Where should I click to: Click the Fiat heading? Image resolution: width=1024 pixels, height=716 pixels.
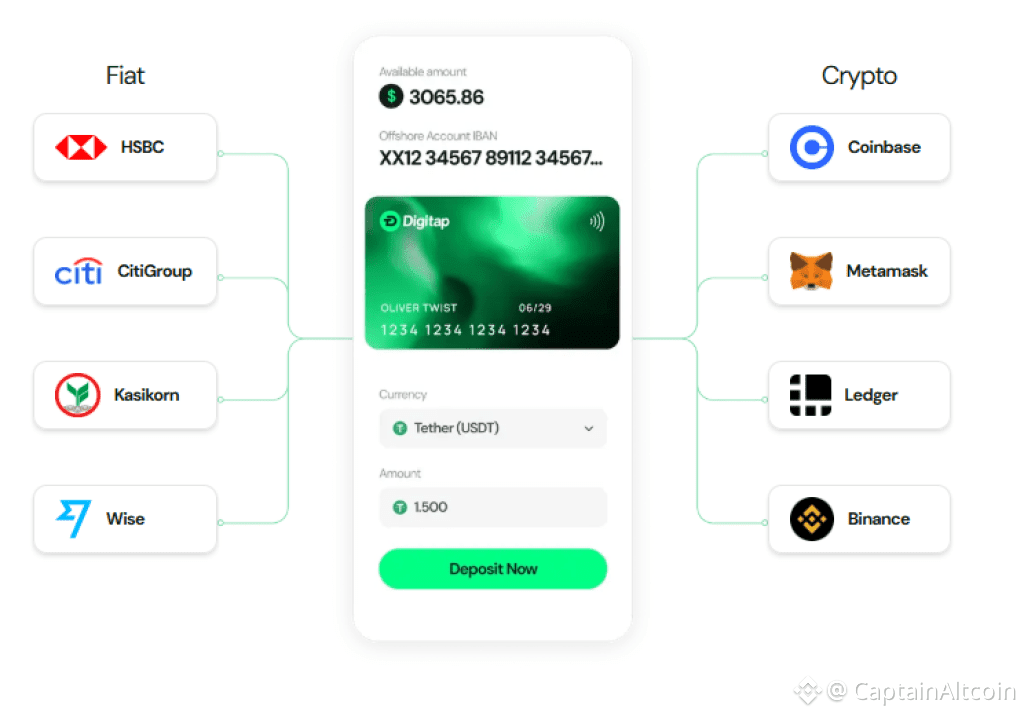[x=125, y=76]
